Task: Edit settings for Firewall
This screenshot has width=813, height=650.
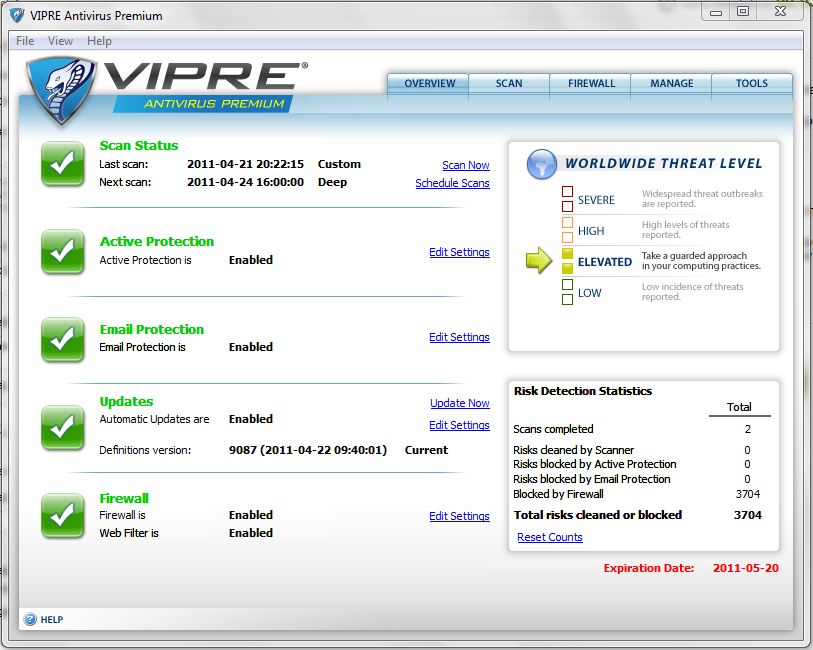Action: click(459, 516)
